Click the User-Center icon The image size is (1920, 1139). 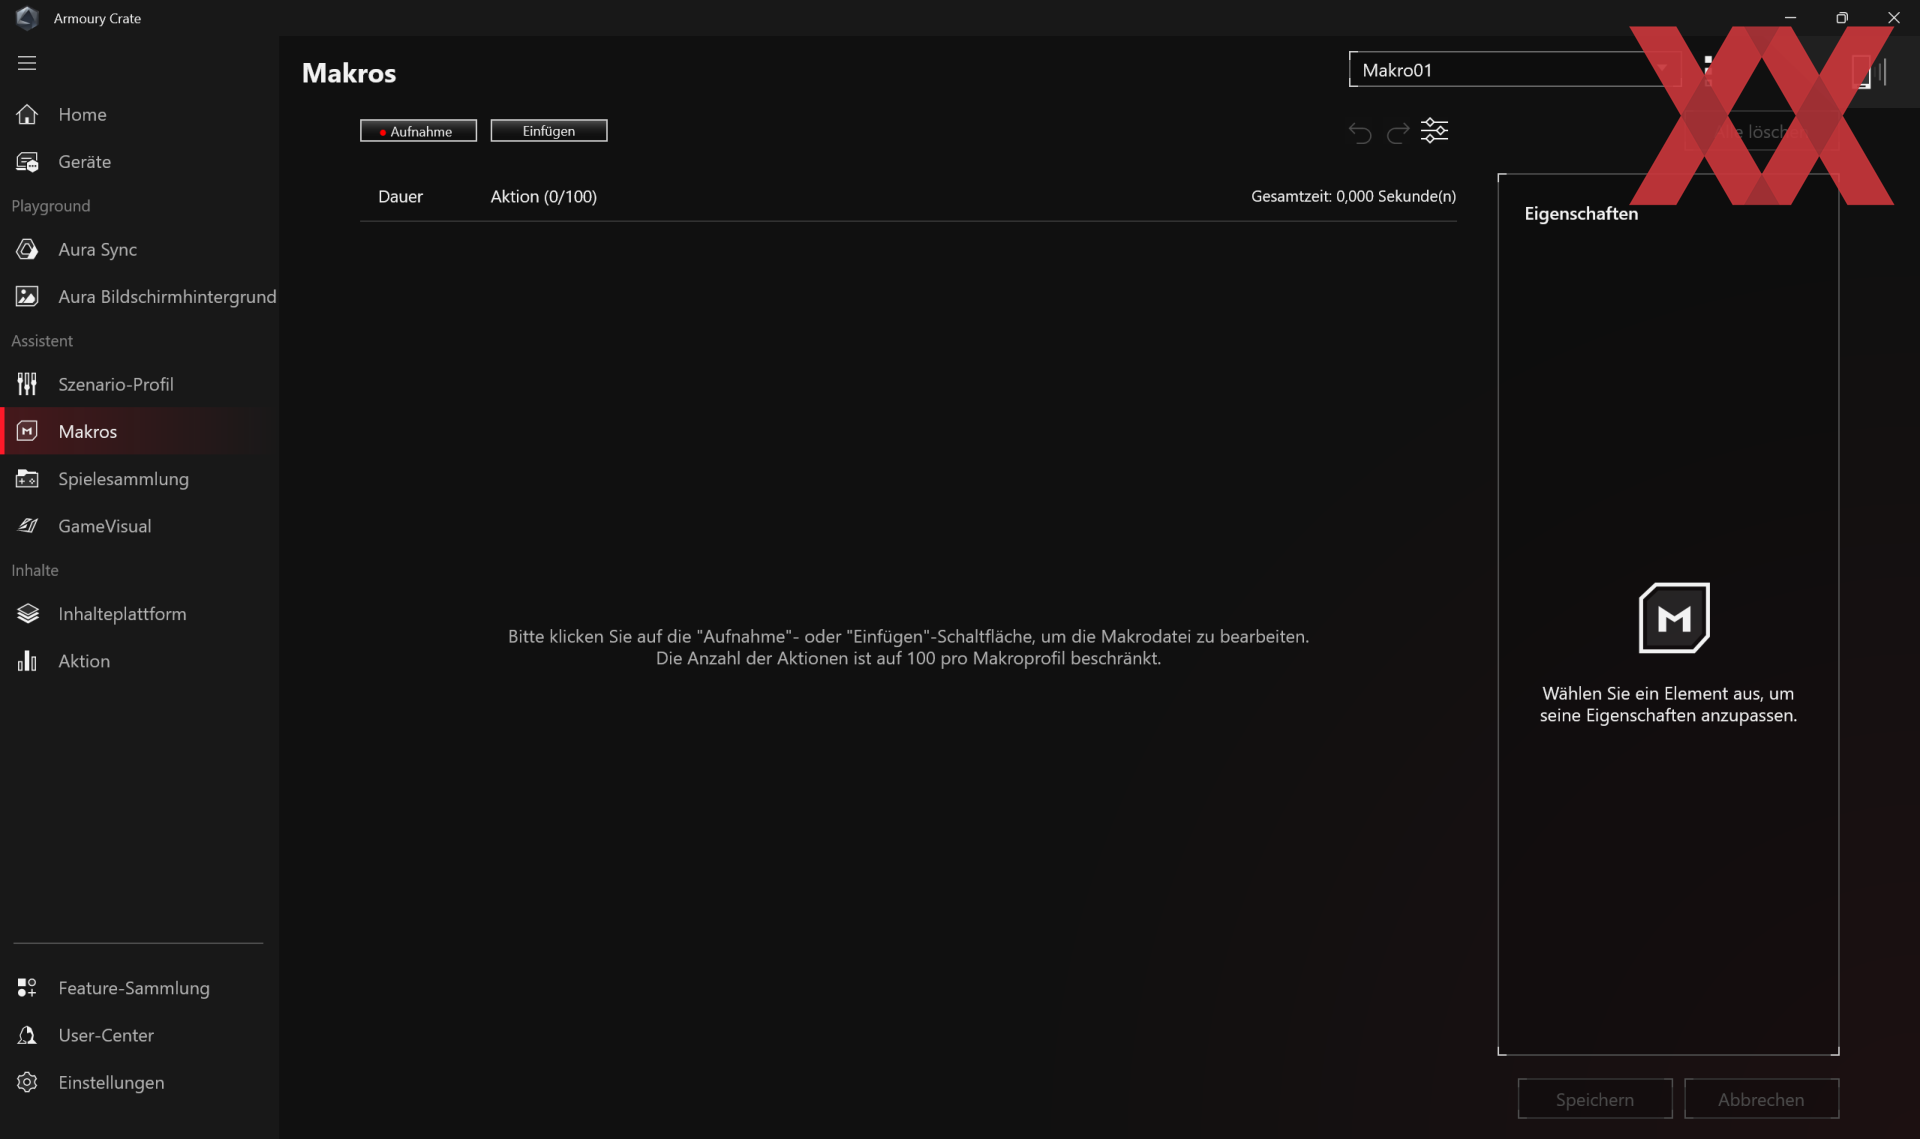[x=27, y=1035]
